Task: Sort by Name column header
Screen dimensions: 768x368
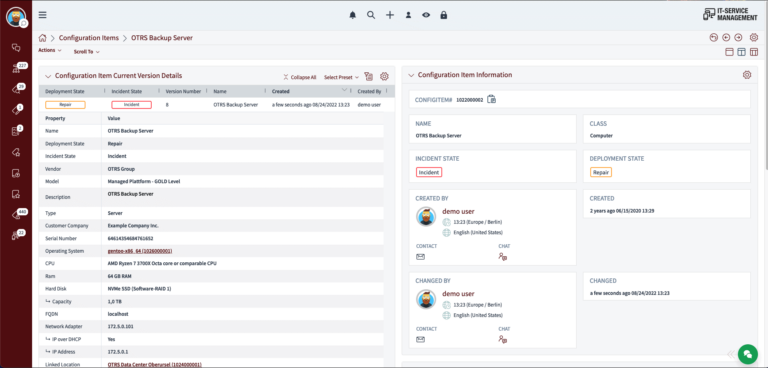Action: click(x=220, y=91)
